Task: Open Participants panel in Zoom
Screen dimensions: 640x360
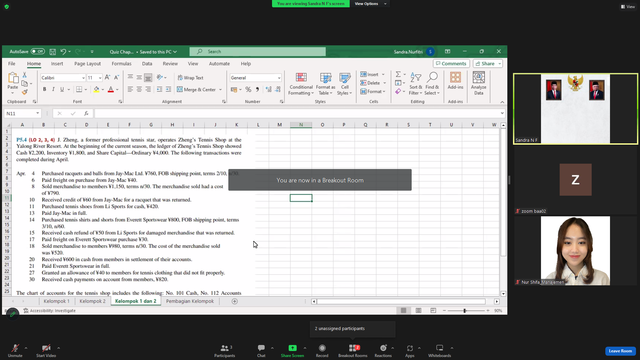Action: click(x=225, y=350)
